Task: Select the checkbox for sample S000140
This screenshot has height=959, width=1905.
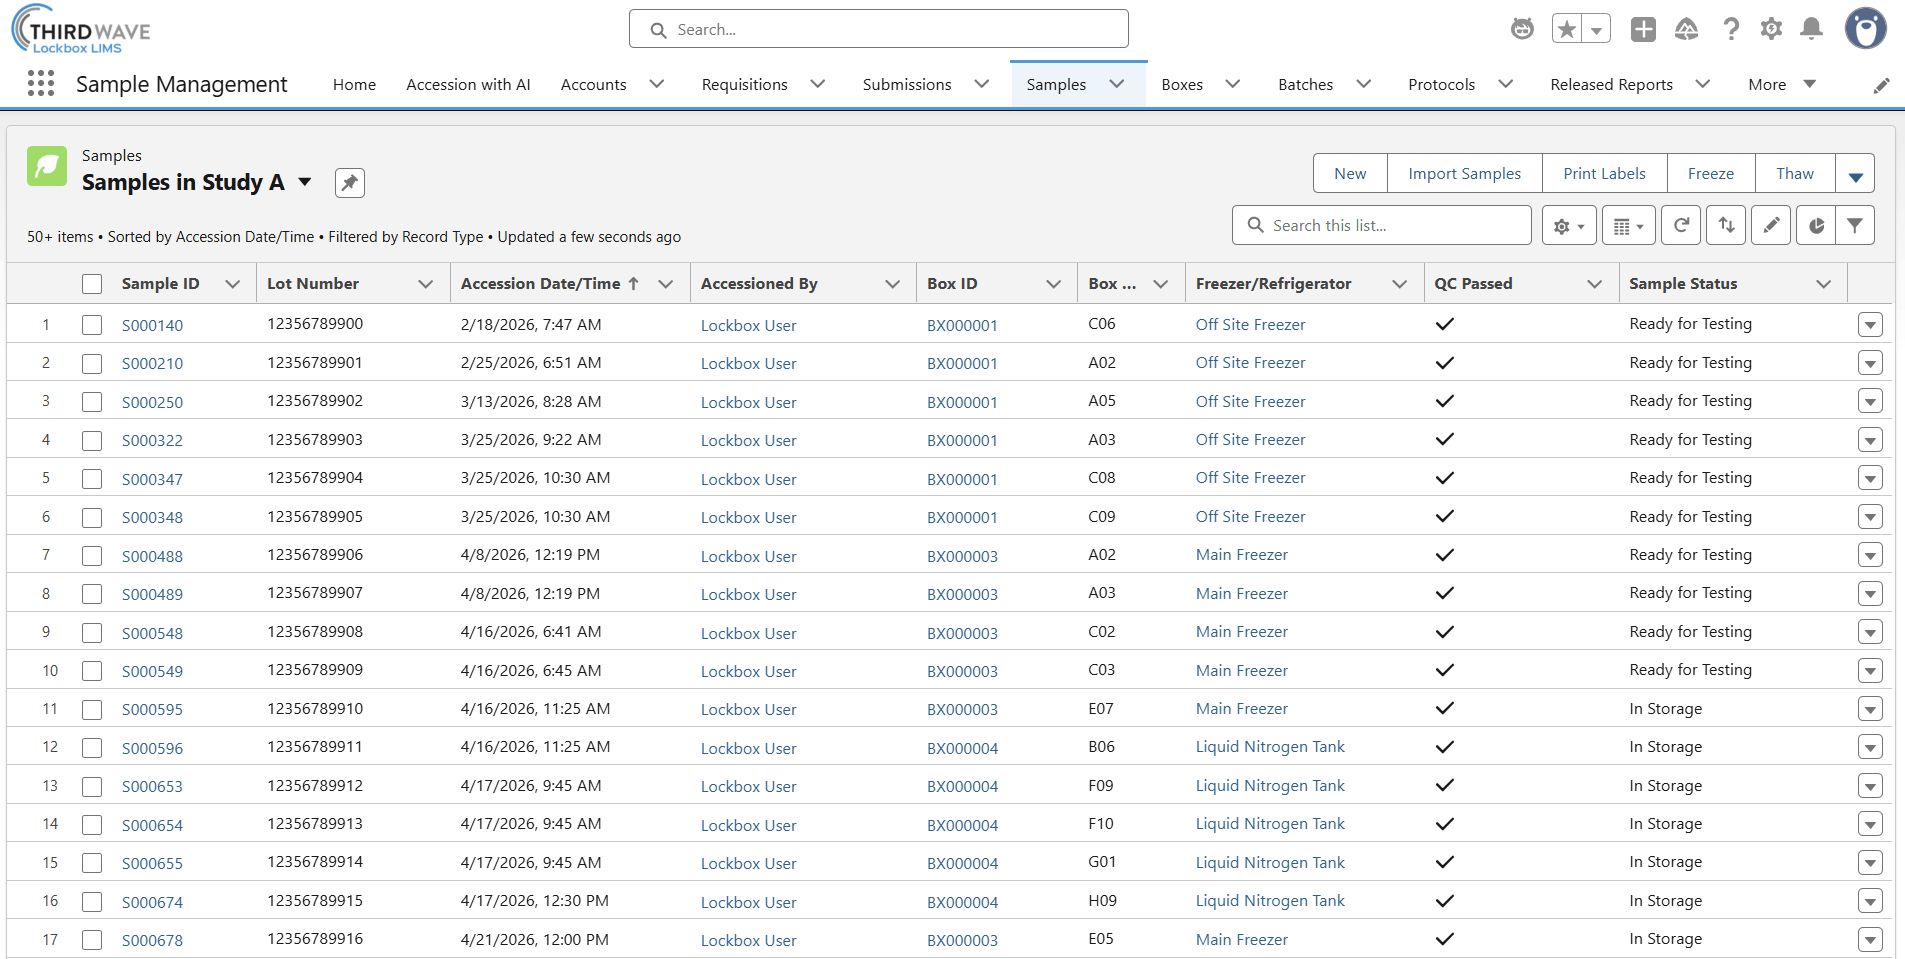Action: point(92,325)
